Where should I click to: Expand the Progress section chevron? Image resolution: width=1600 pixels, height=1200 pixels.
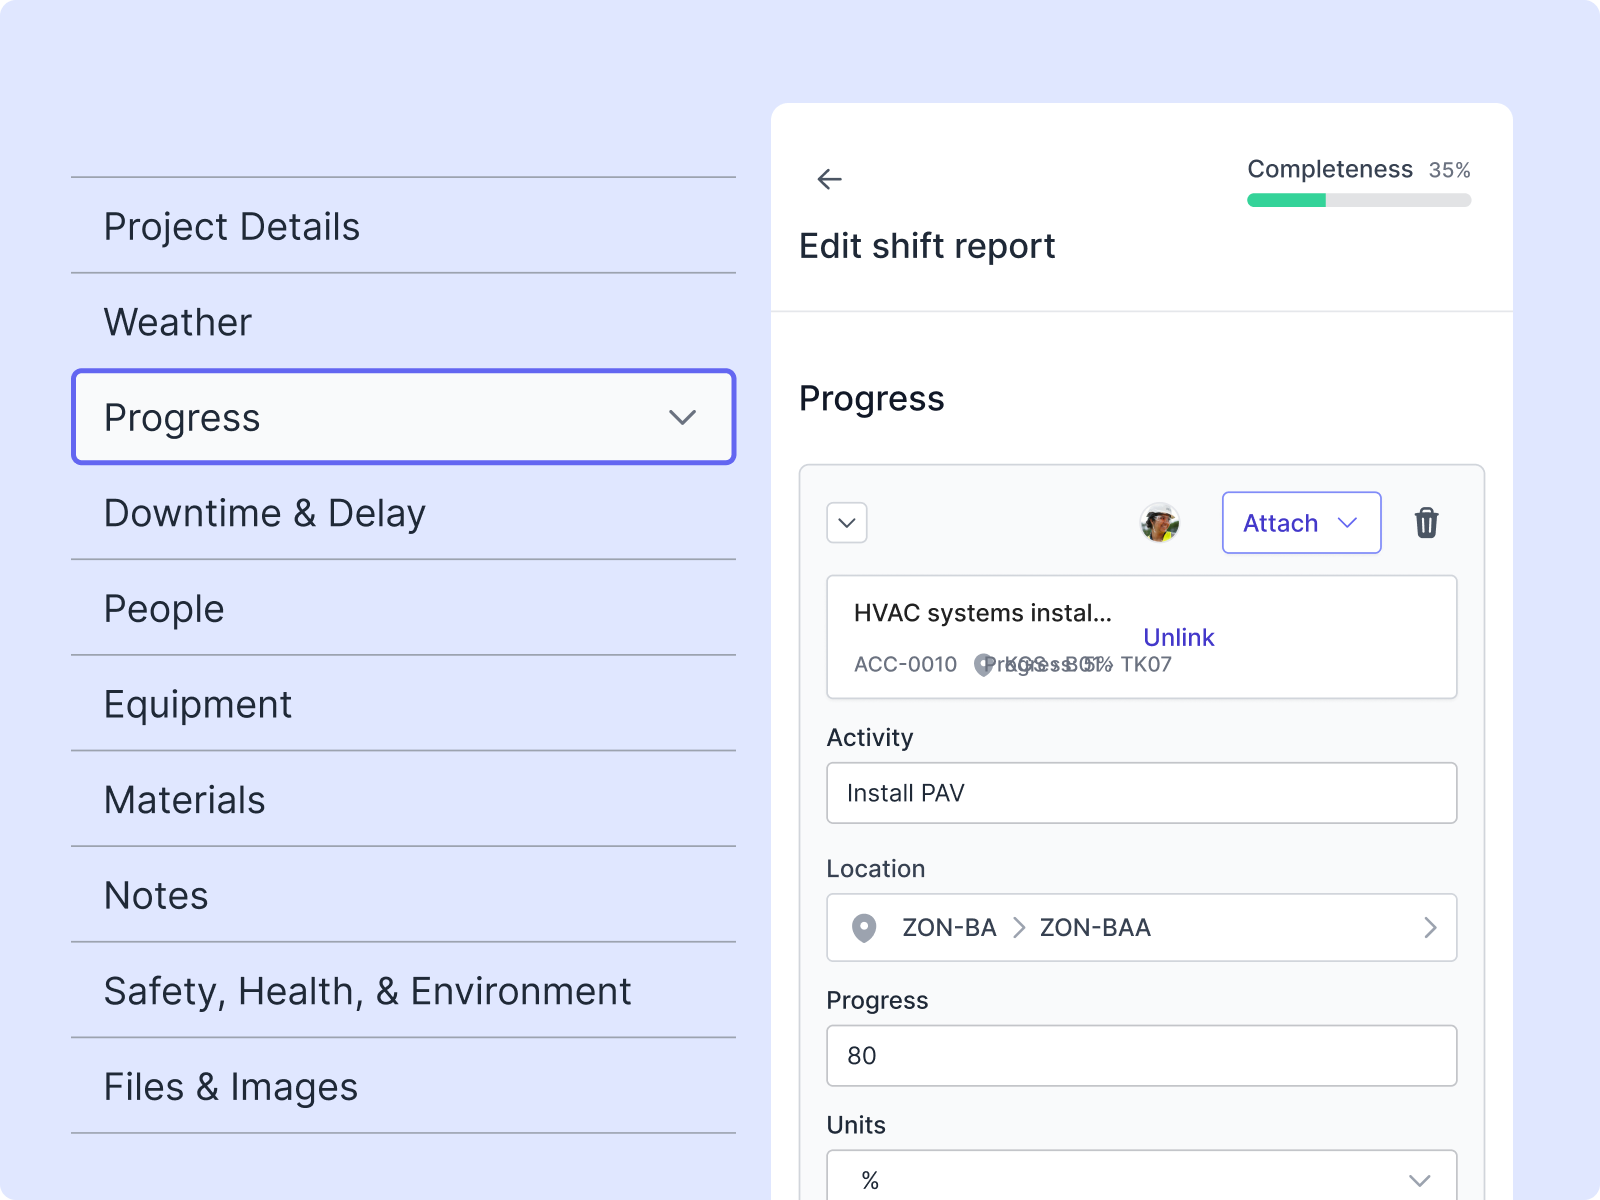682,417
